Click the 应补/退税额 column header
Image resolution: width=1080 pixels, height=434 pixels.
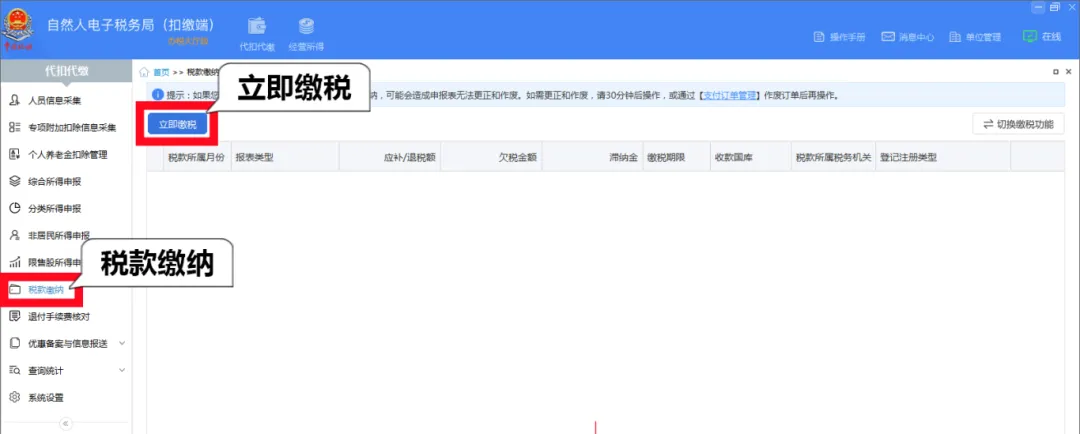(390, 157)
